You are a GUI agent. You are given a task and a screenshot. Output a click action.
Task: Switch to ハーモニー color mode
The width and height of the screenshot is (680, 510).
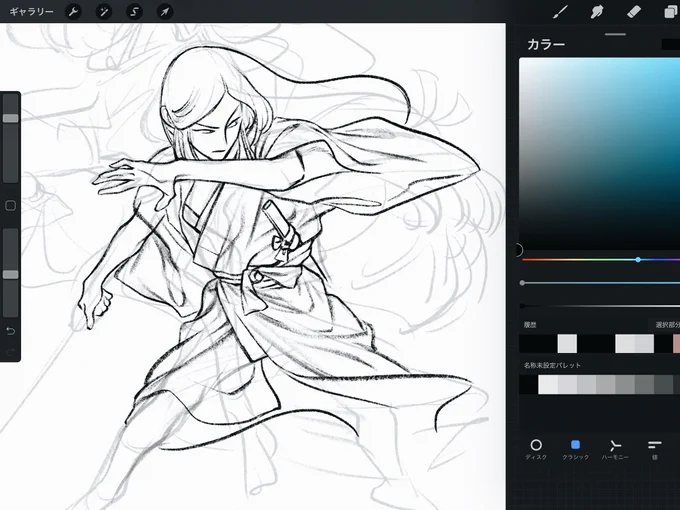pos(615,449)
